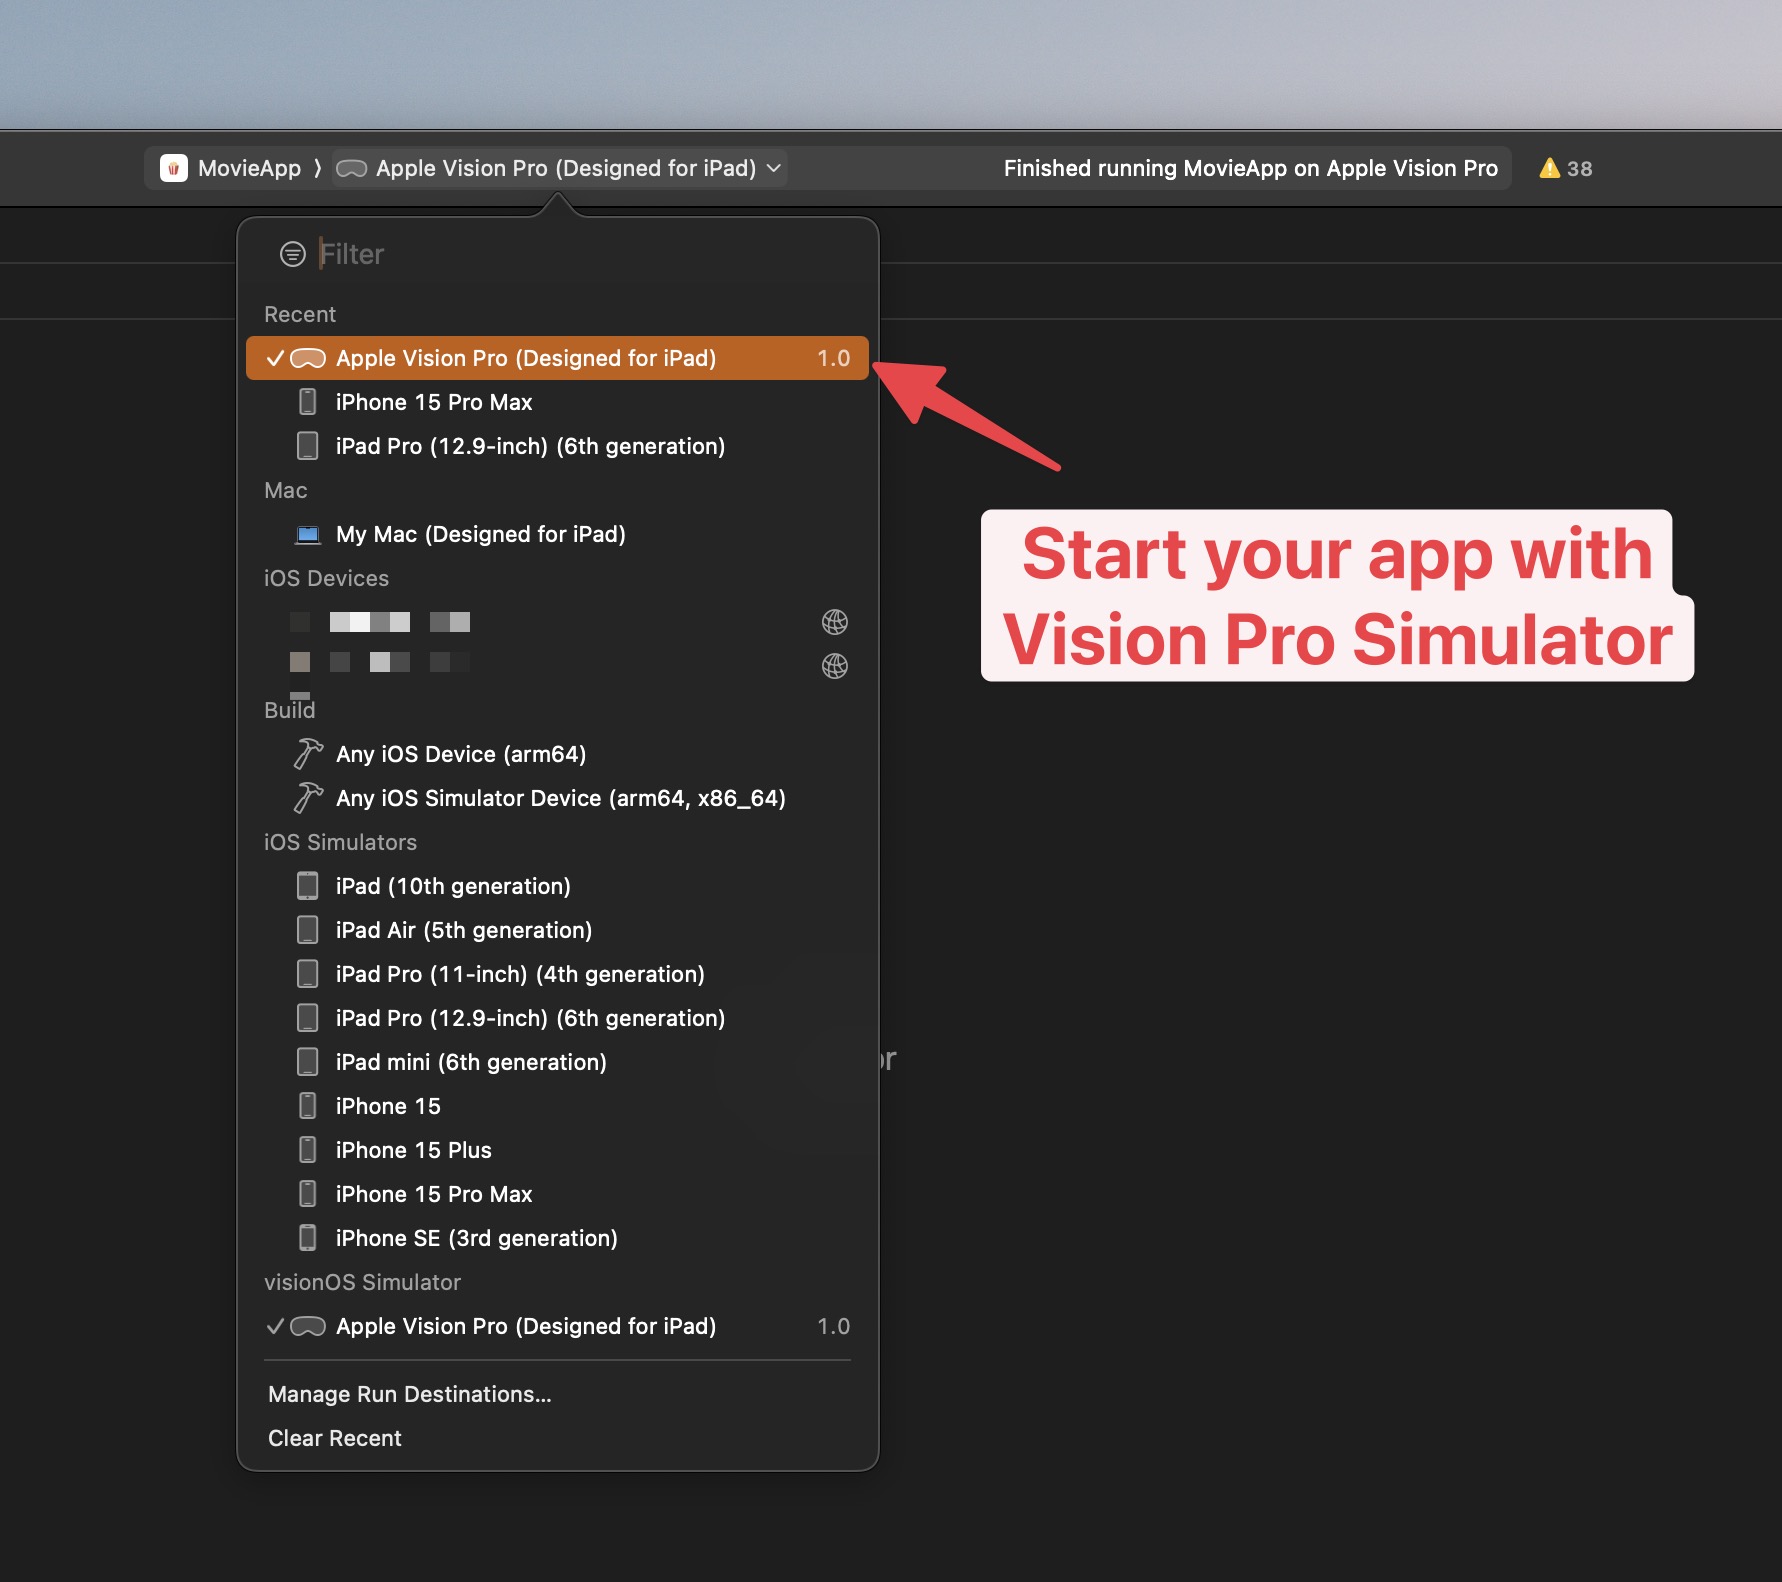Click the 1.0 version on highlighted row
The image size is (1782, 1582).
point(833,358)
